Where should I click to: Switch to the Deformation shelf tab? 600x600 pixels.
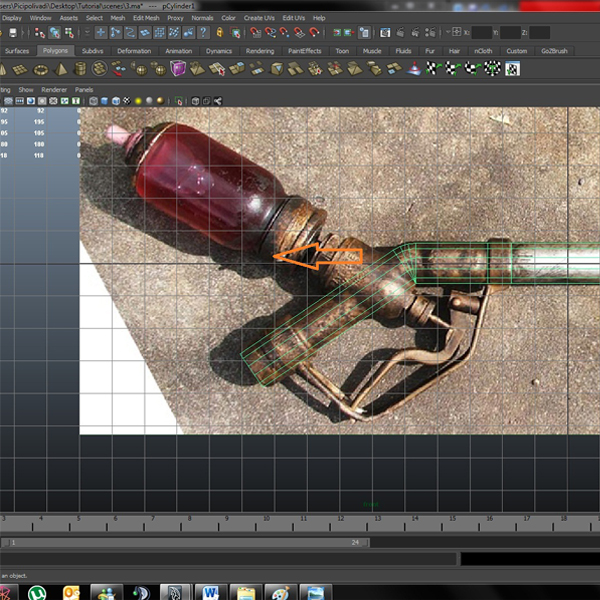(134, 51)
